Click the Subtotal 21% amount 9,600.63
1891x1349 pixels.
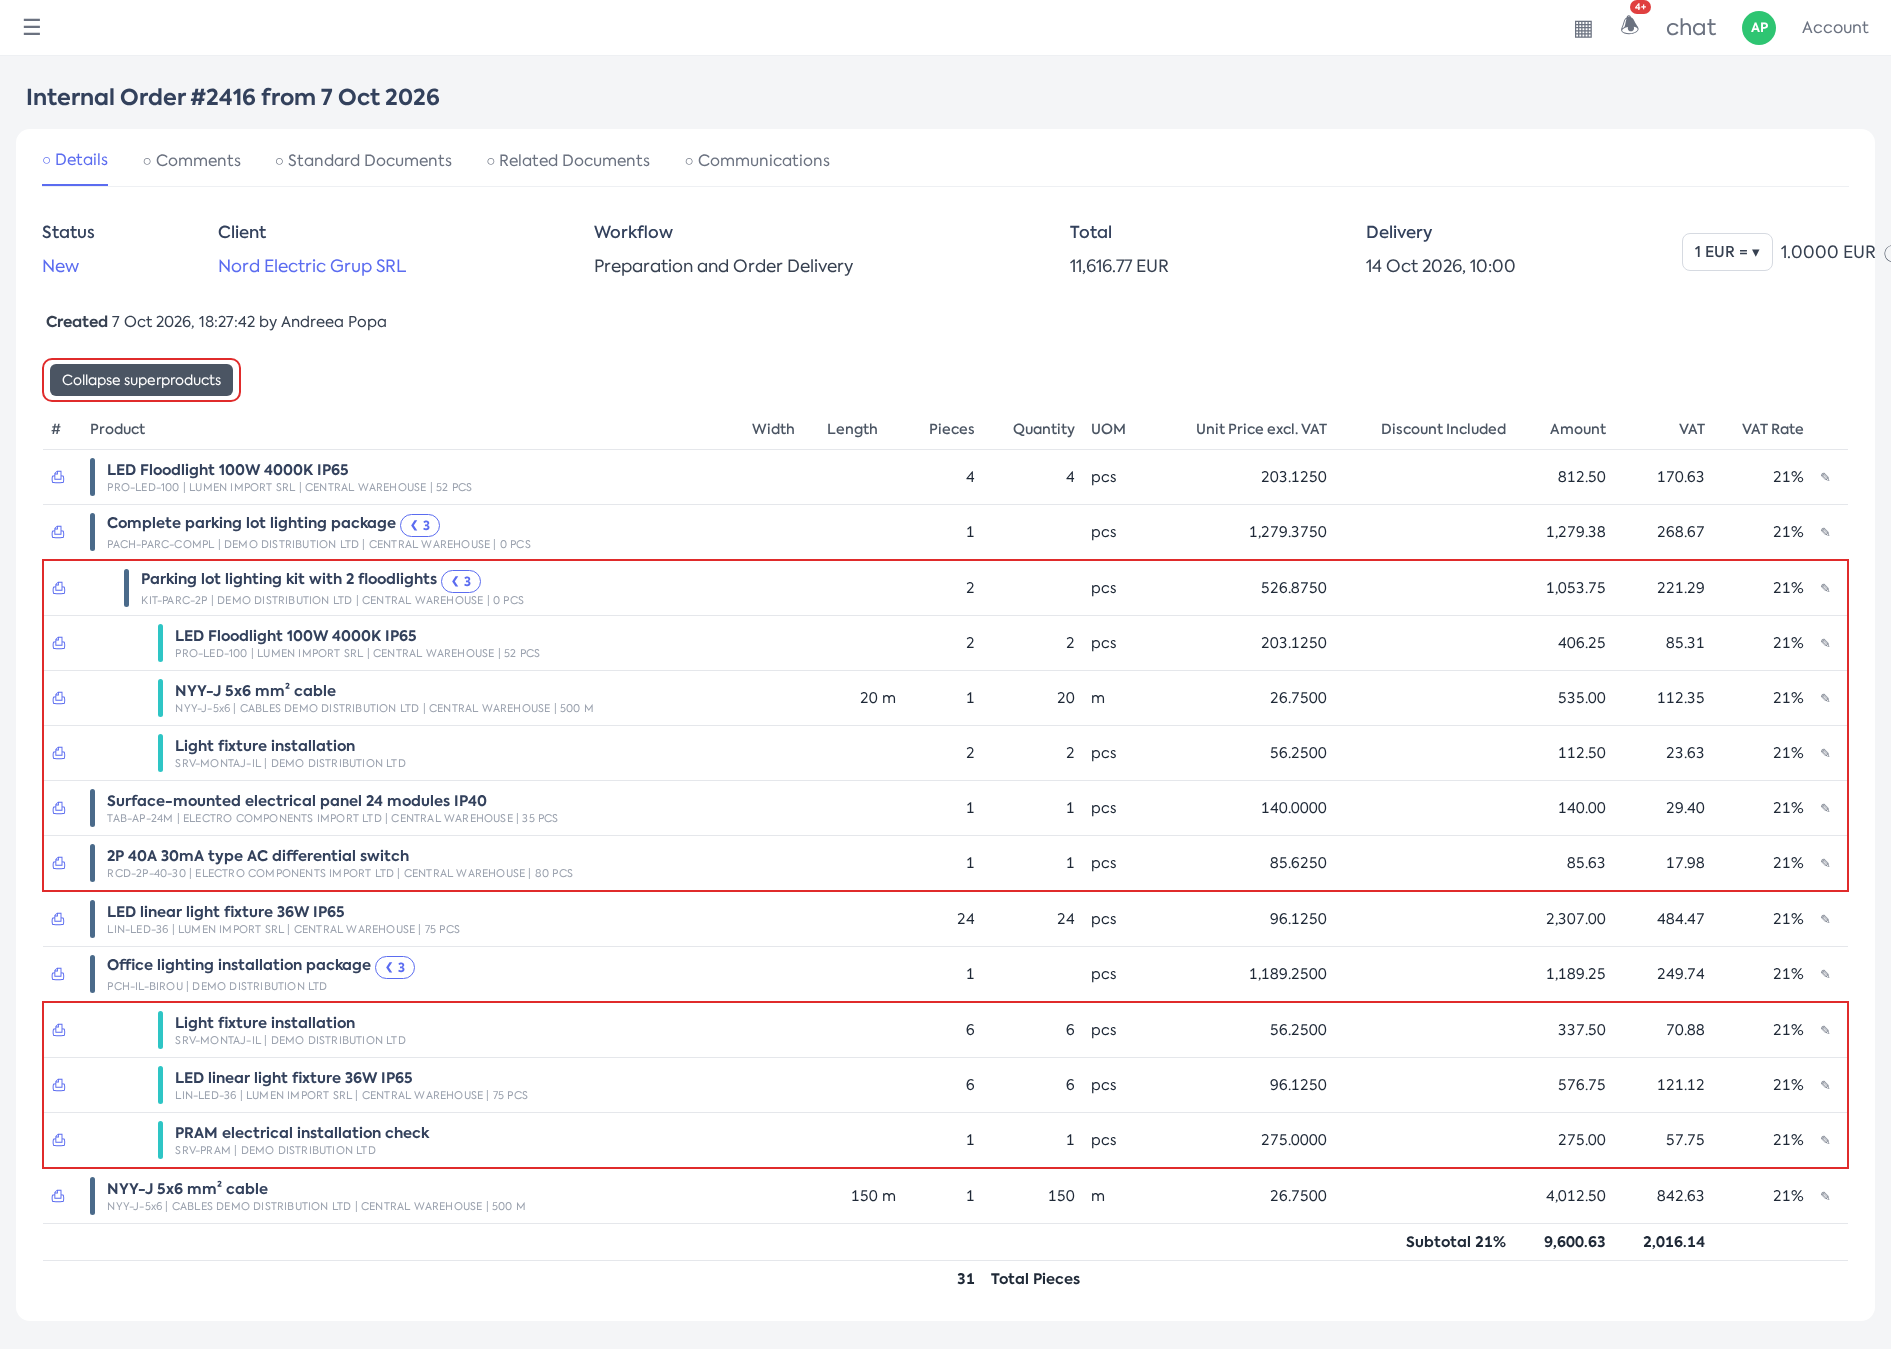pyautogui.click(x=1574, y=1242)
